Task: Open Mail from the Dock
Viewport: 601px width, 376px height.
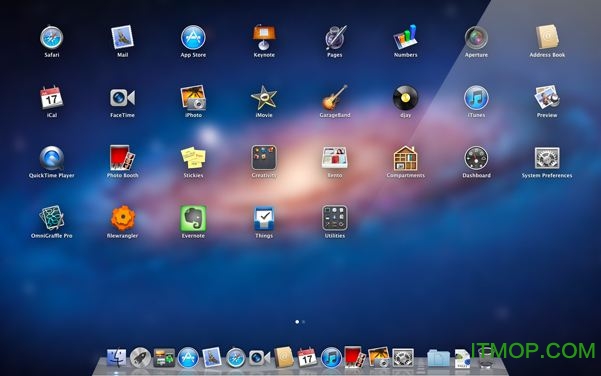Action: point(212,357)
